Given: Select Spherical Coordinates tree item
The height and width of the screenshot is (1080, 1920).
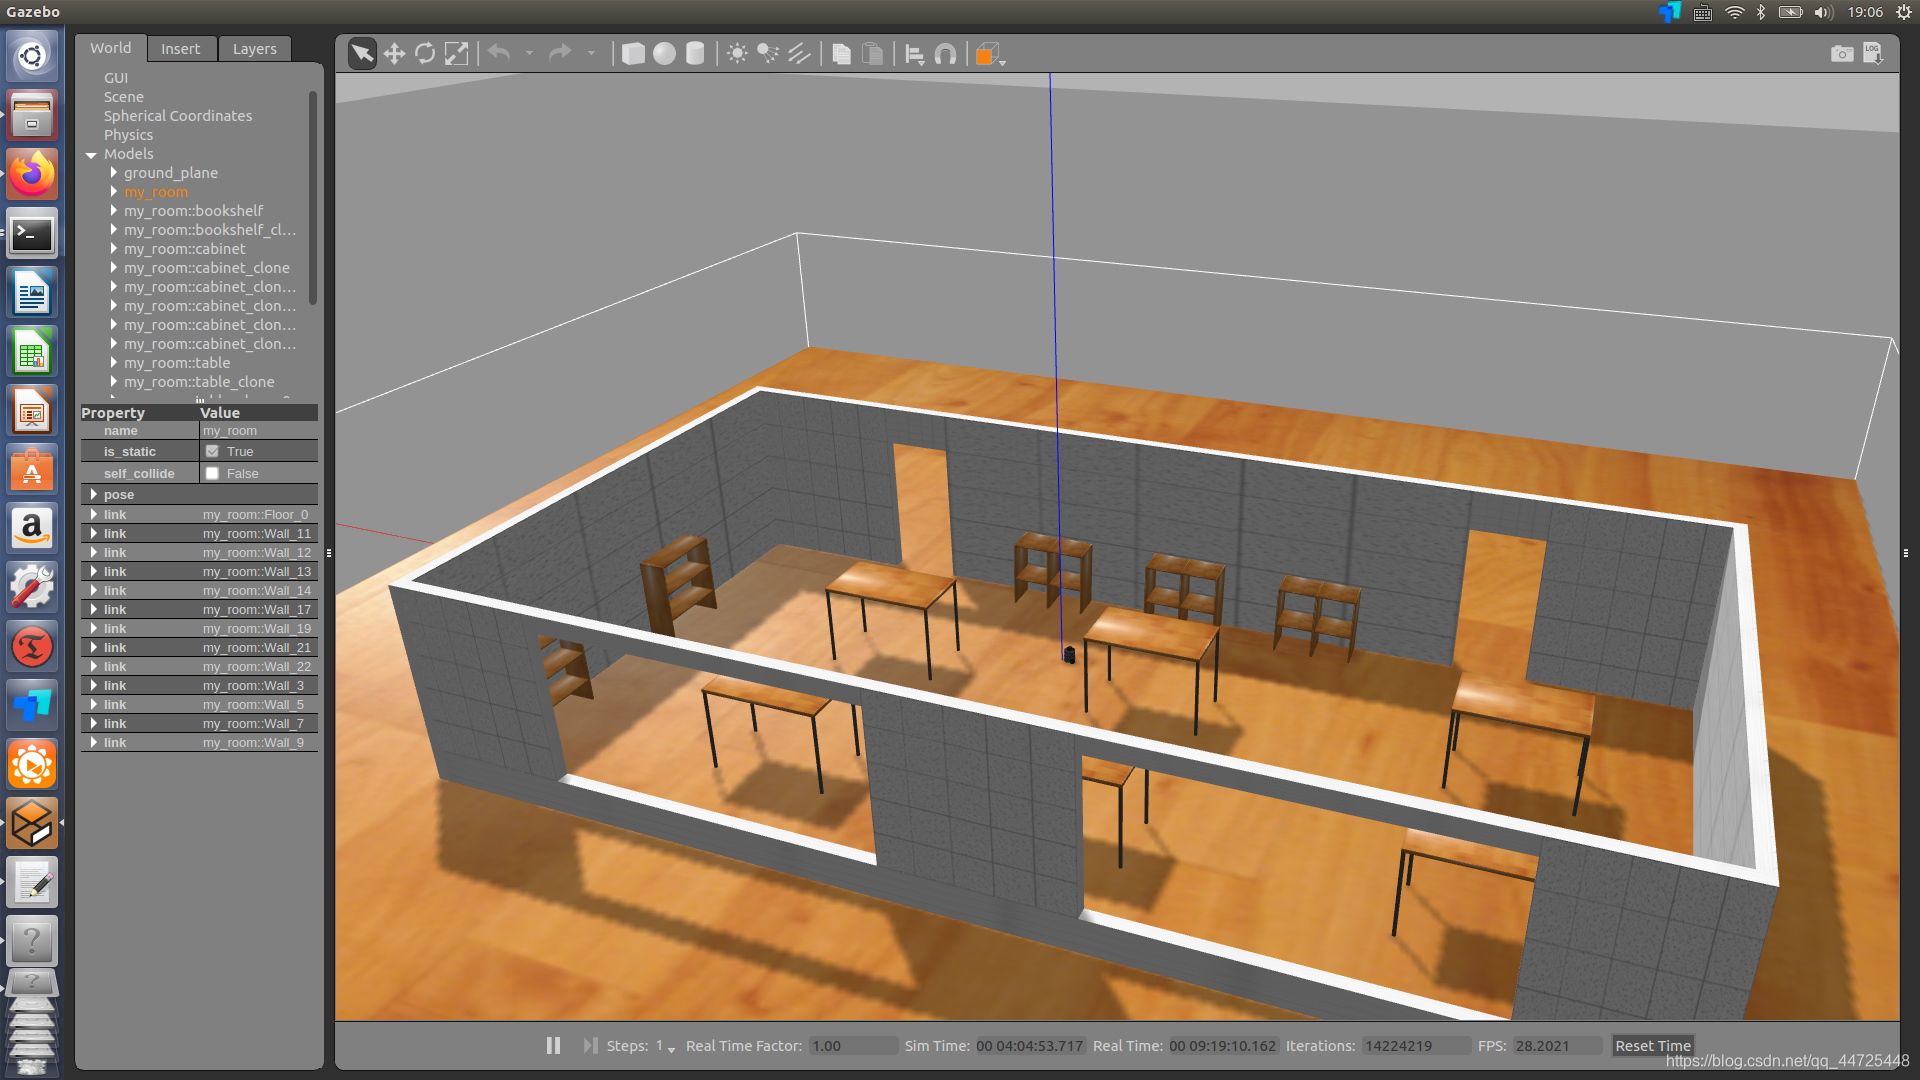Looking at the screenshot, I should pos(178,116).
